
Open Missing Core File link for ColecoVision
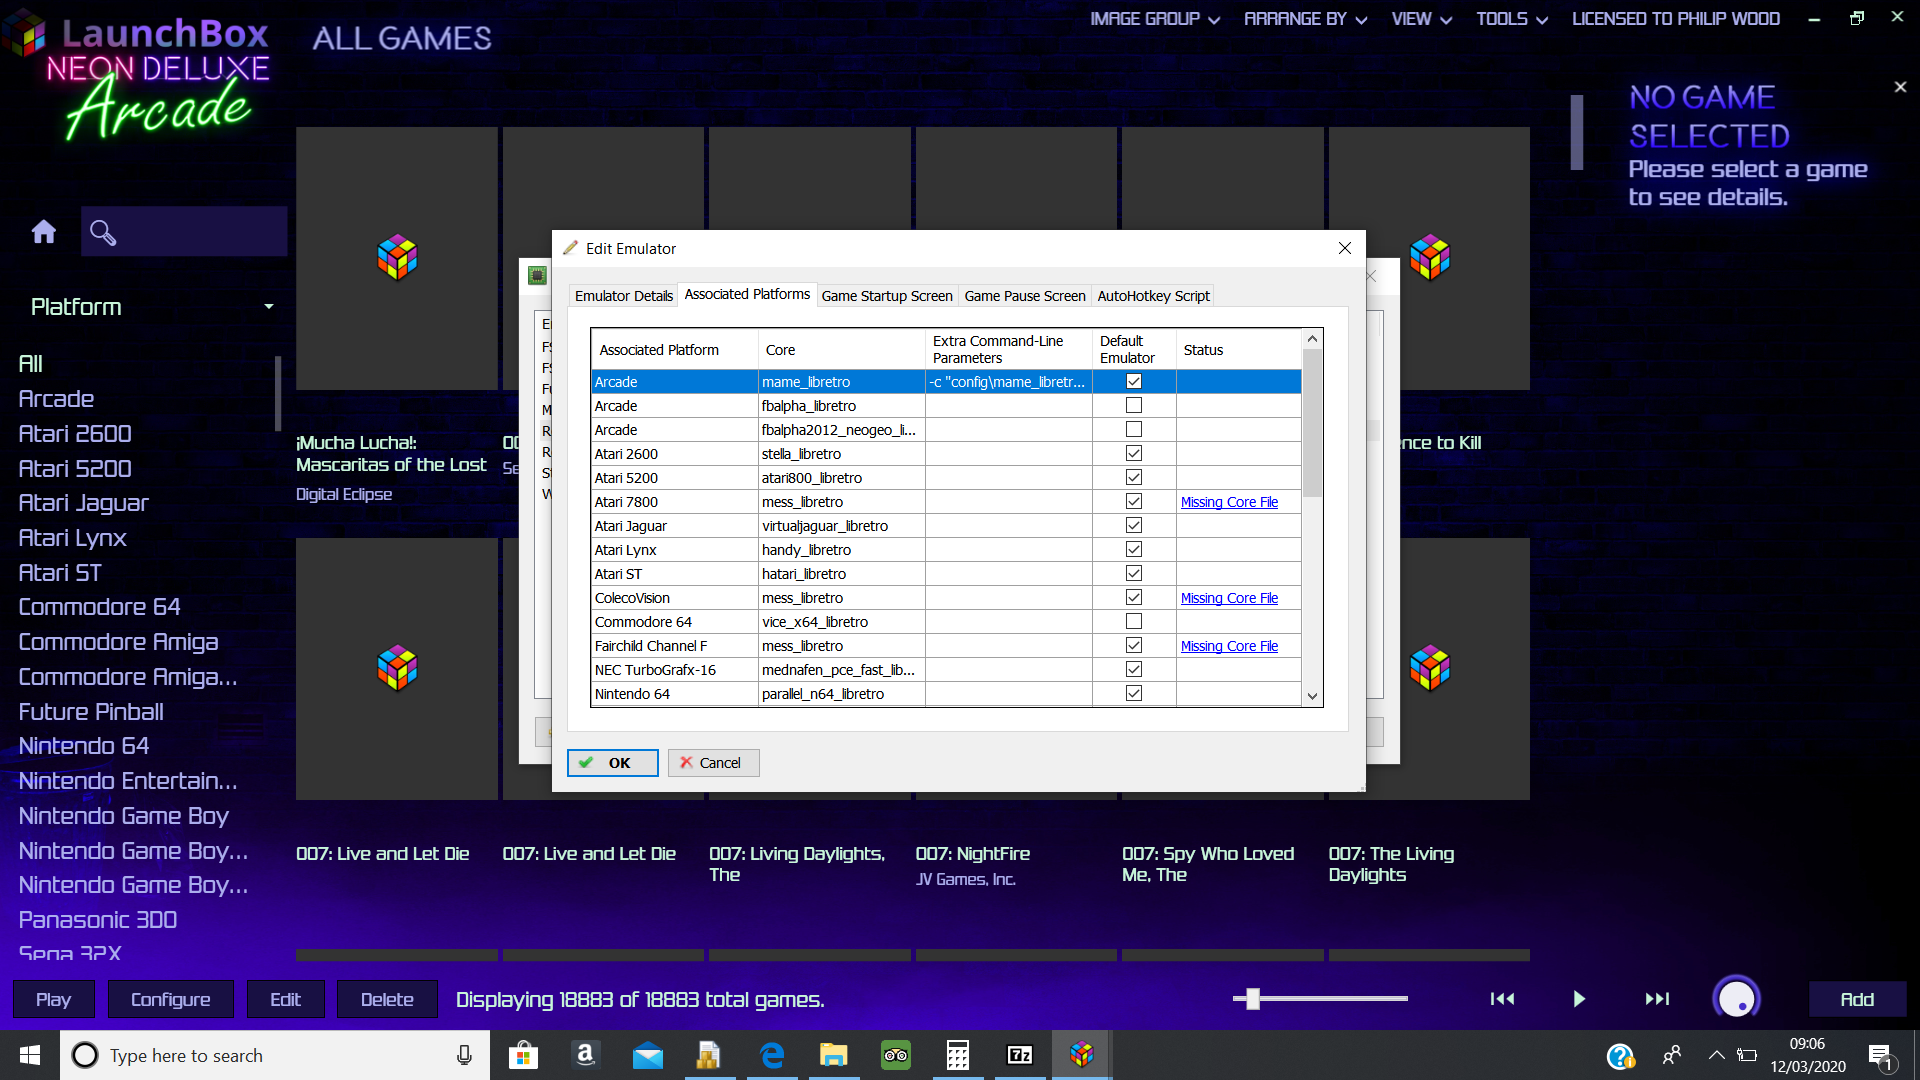coord(1229,598)
